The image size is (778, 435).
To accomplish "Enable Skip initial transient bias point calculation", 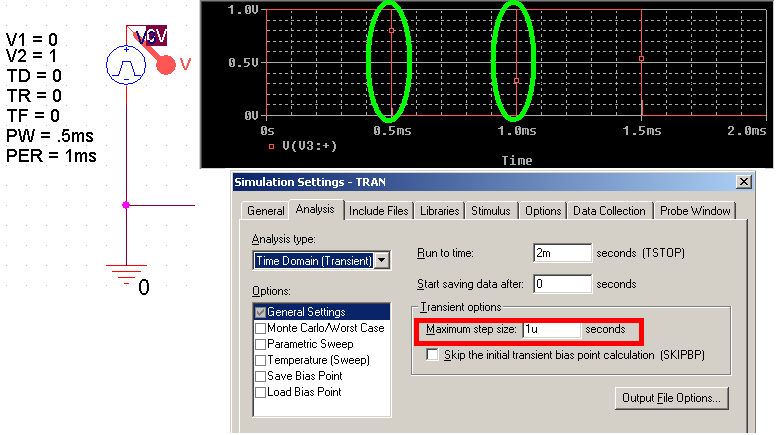I will point(433,355).
